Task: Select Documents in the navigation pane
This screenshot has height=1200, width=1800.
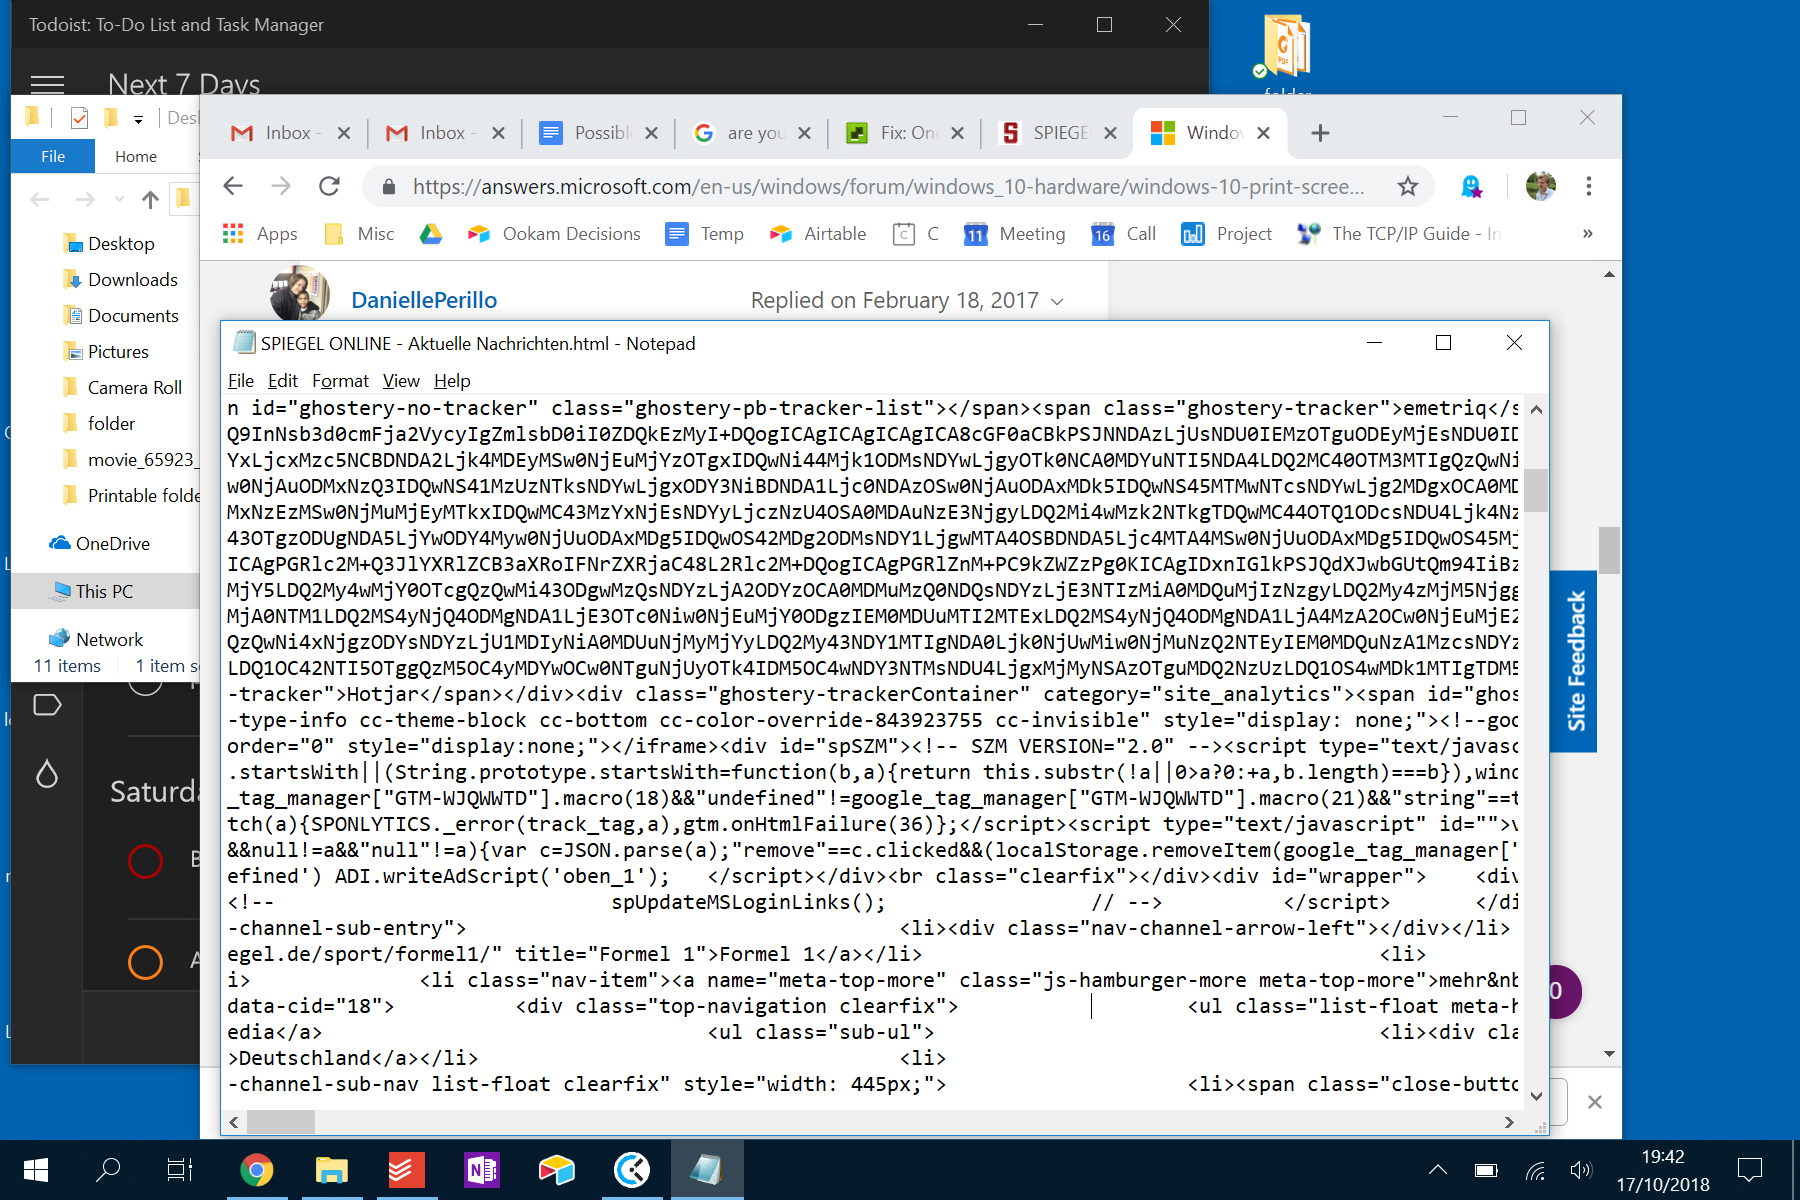Action: coord(120,316)
